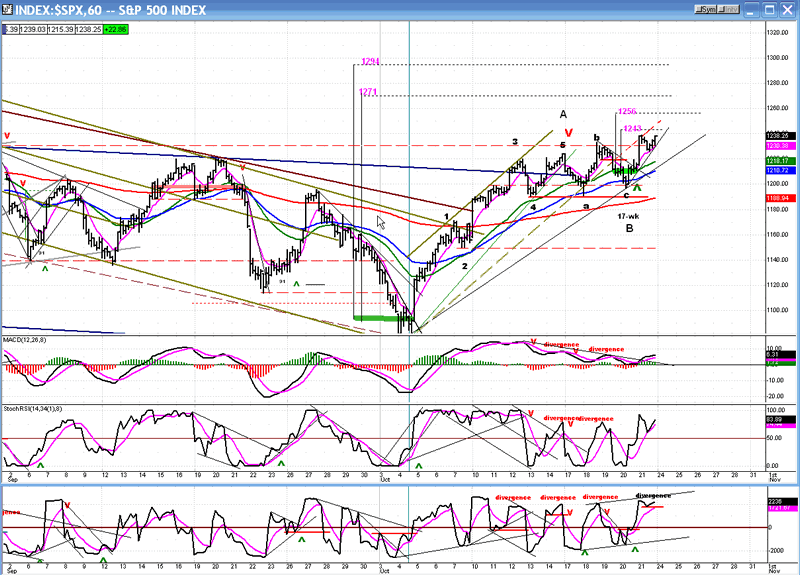Click the 2236 value marker in bottom panel
Viewport: 800px width, 575px height.
(781, 502)
